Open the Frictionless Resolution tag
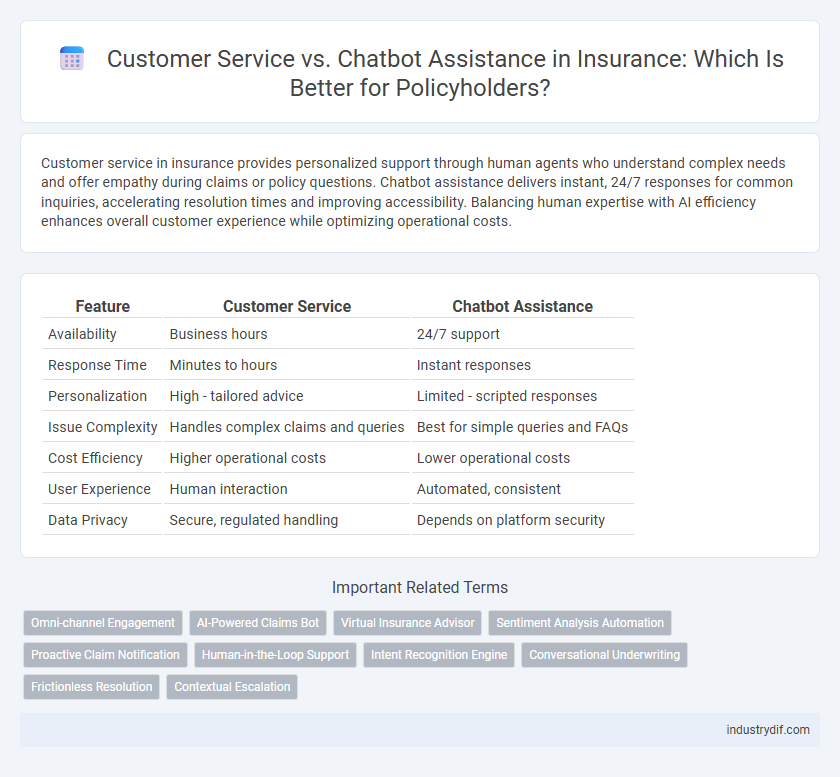Viewport: 840px width, 777px height. (x=92, y=687)
